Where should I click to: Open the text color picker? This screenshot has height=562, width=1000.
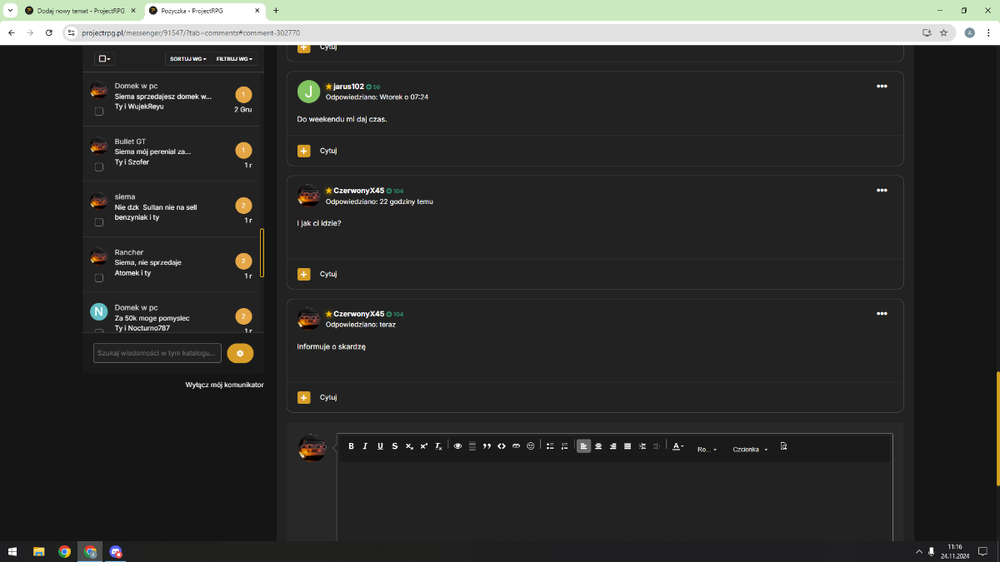pyautogui.click(x=678, y=447)
